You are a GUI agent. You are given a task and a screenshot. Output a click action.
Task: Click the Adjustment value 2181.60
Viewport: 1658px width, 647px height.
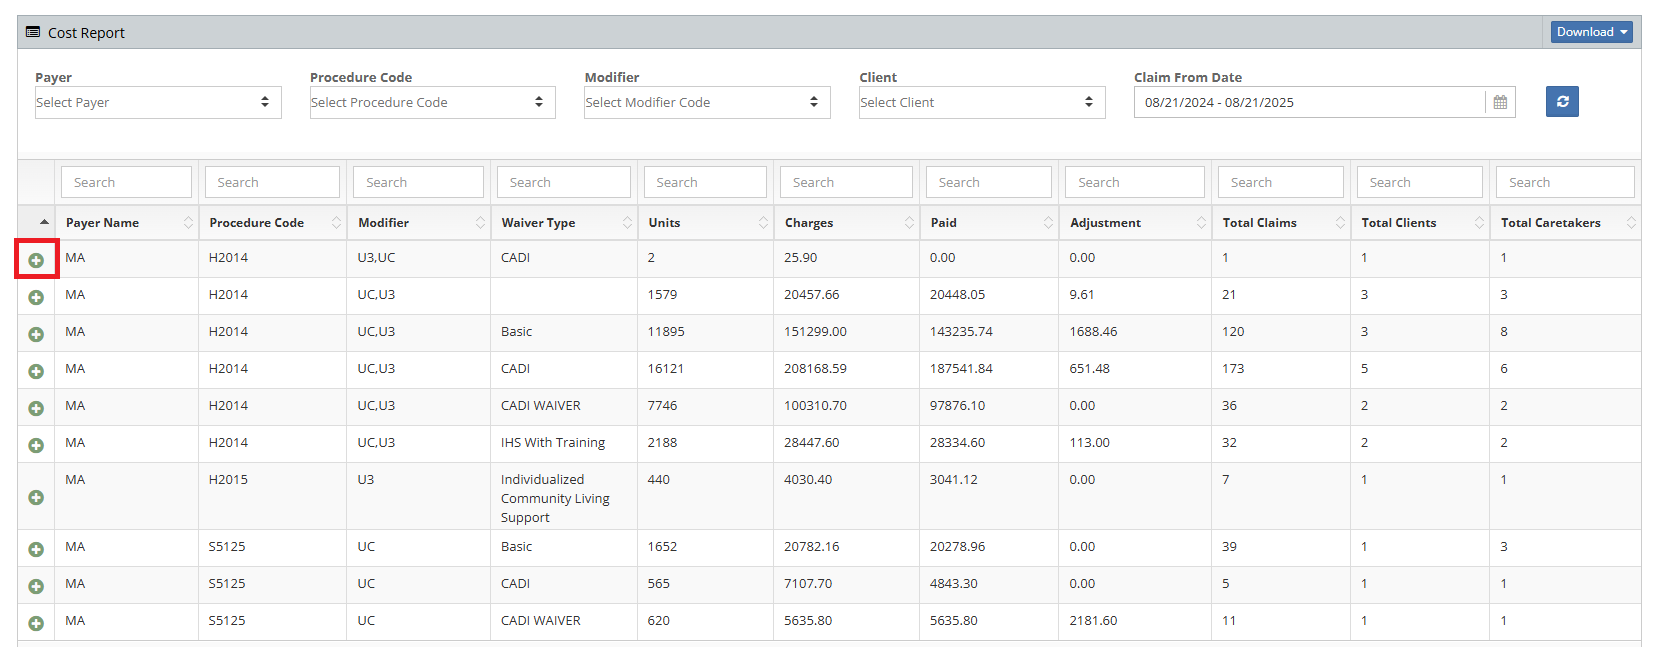click(x=1093, y=621)
